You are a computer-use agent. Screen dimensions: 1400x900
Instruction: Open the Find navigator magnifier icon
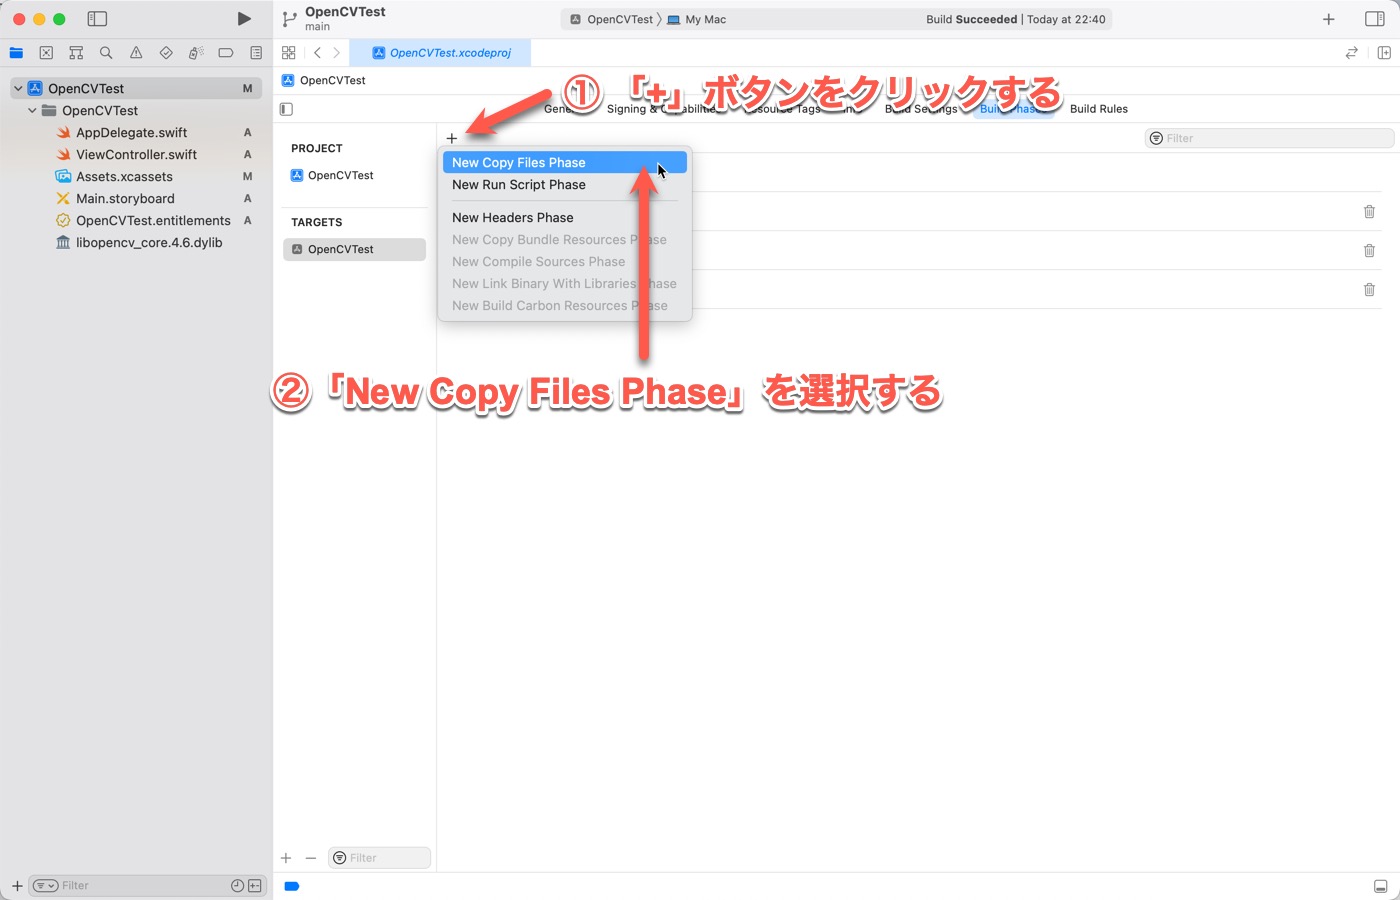106,53
